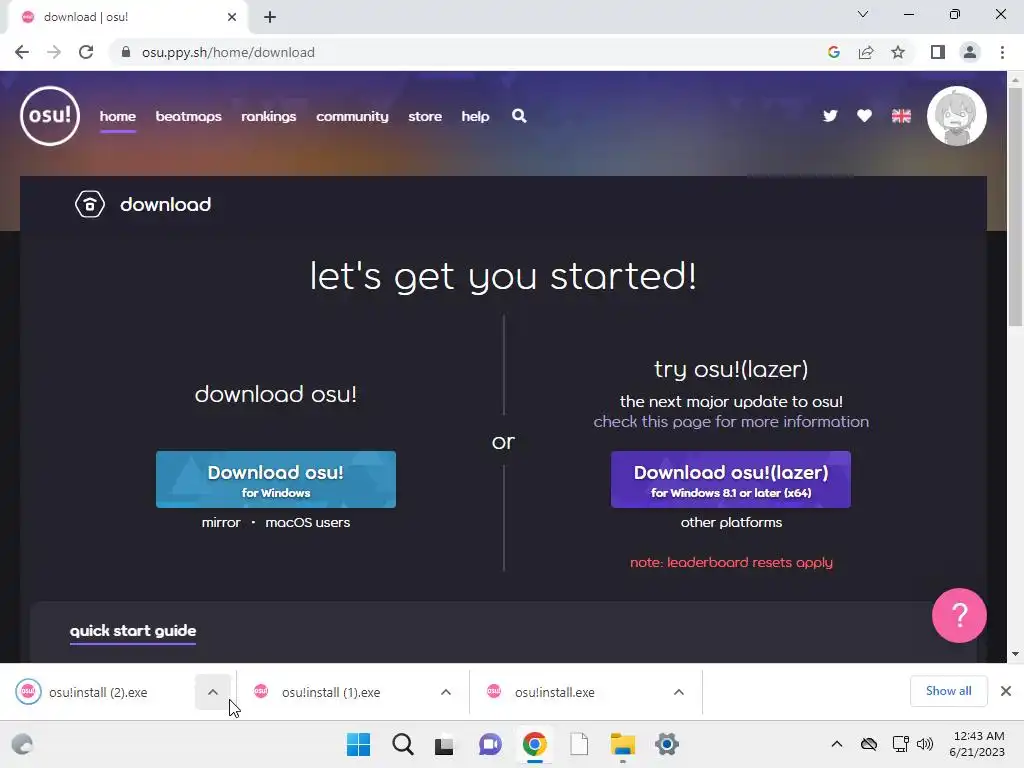Toggle the browser side panel icon
Viewport: 1024px width, 768px height.
coord(938,52)
